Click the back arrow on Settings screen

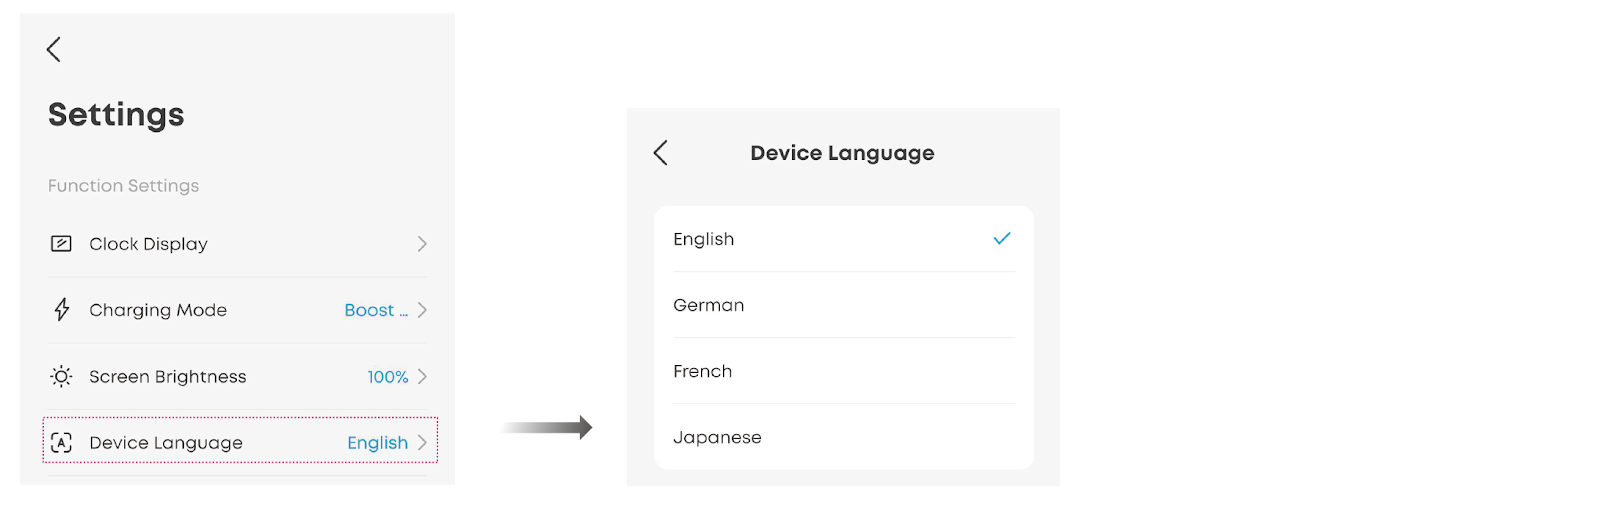click(54, 49)
